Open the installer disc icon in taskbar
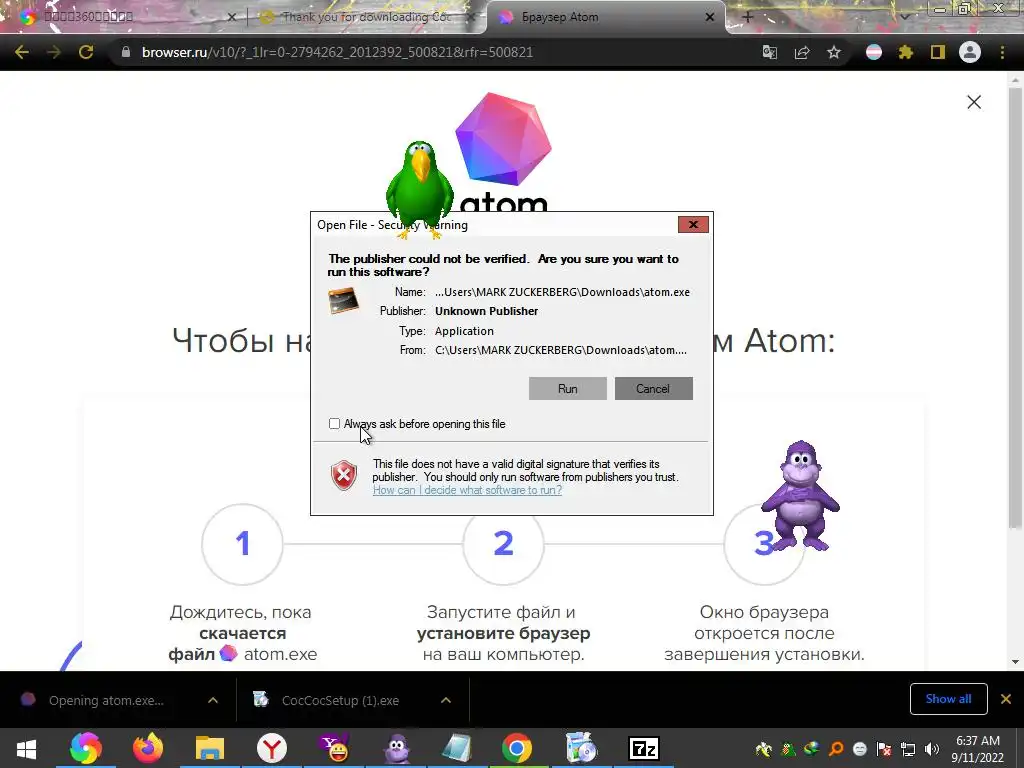This screenshot has height=768, width=1024. (x=581, y=748)
